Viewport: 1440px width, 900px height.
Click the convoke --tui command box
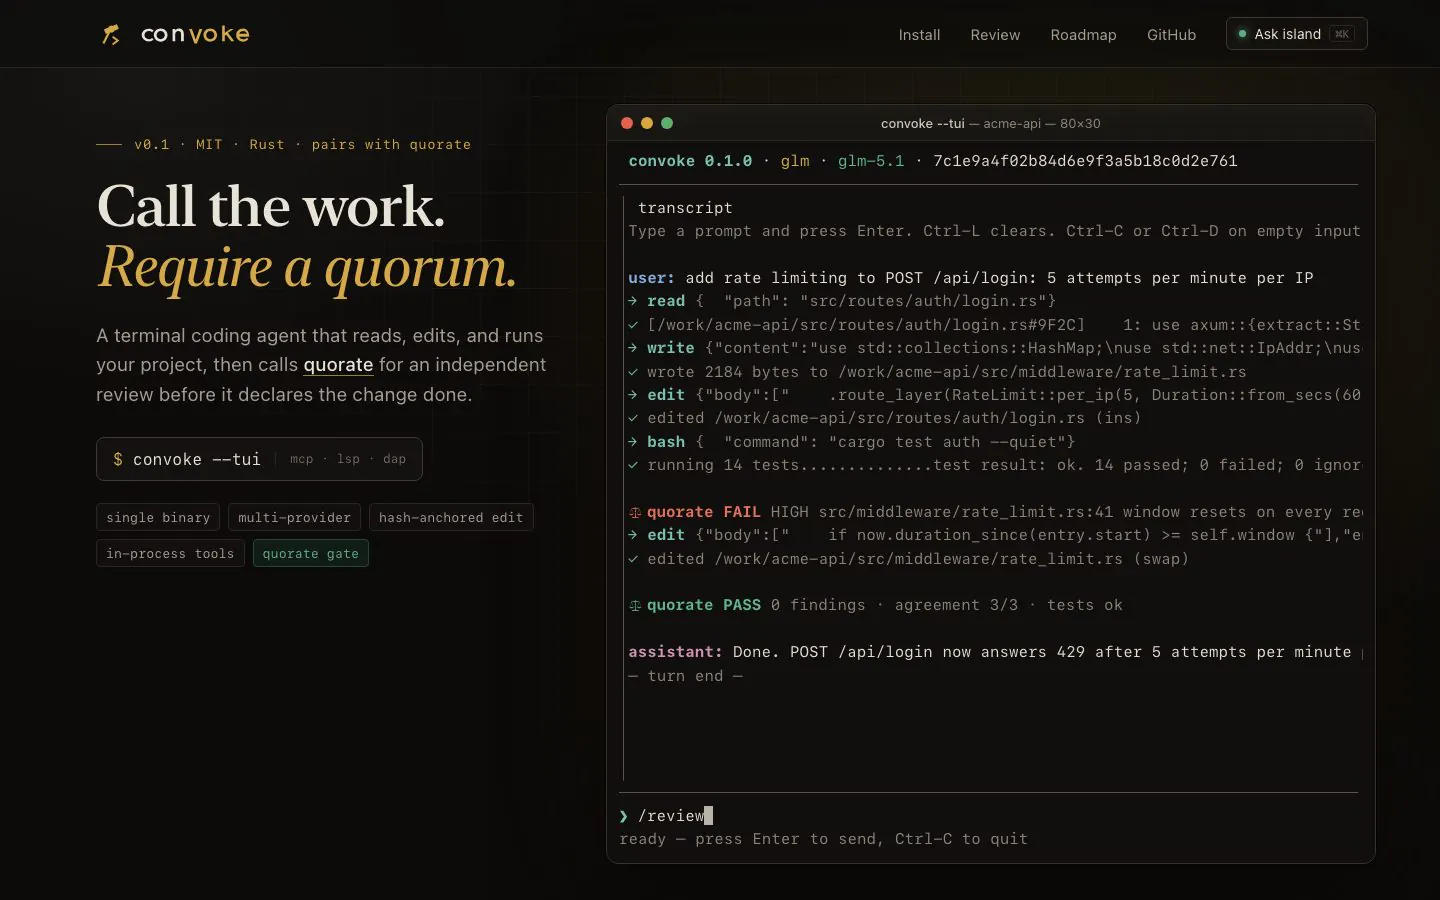point(259,459)
